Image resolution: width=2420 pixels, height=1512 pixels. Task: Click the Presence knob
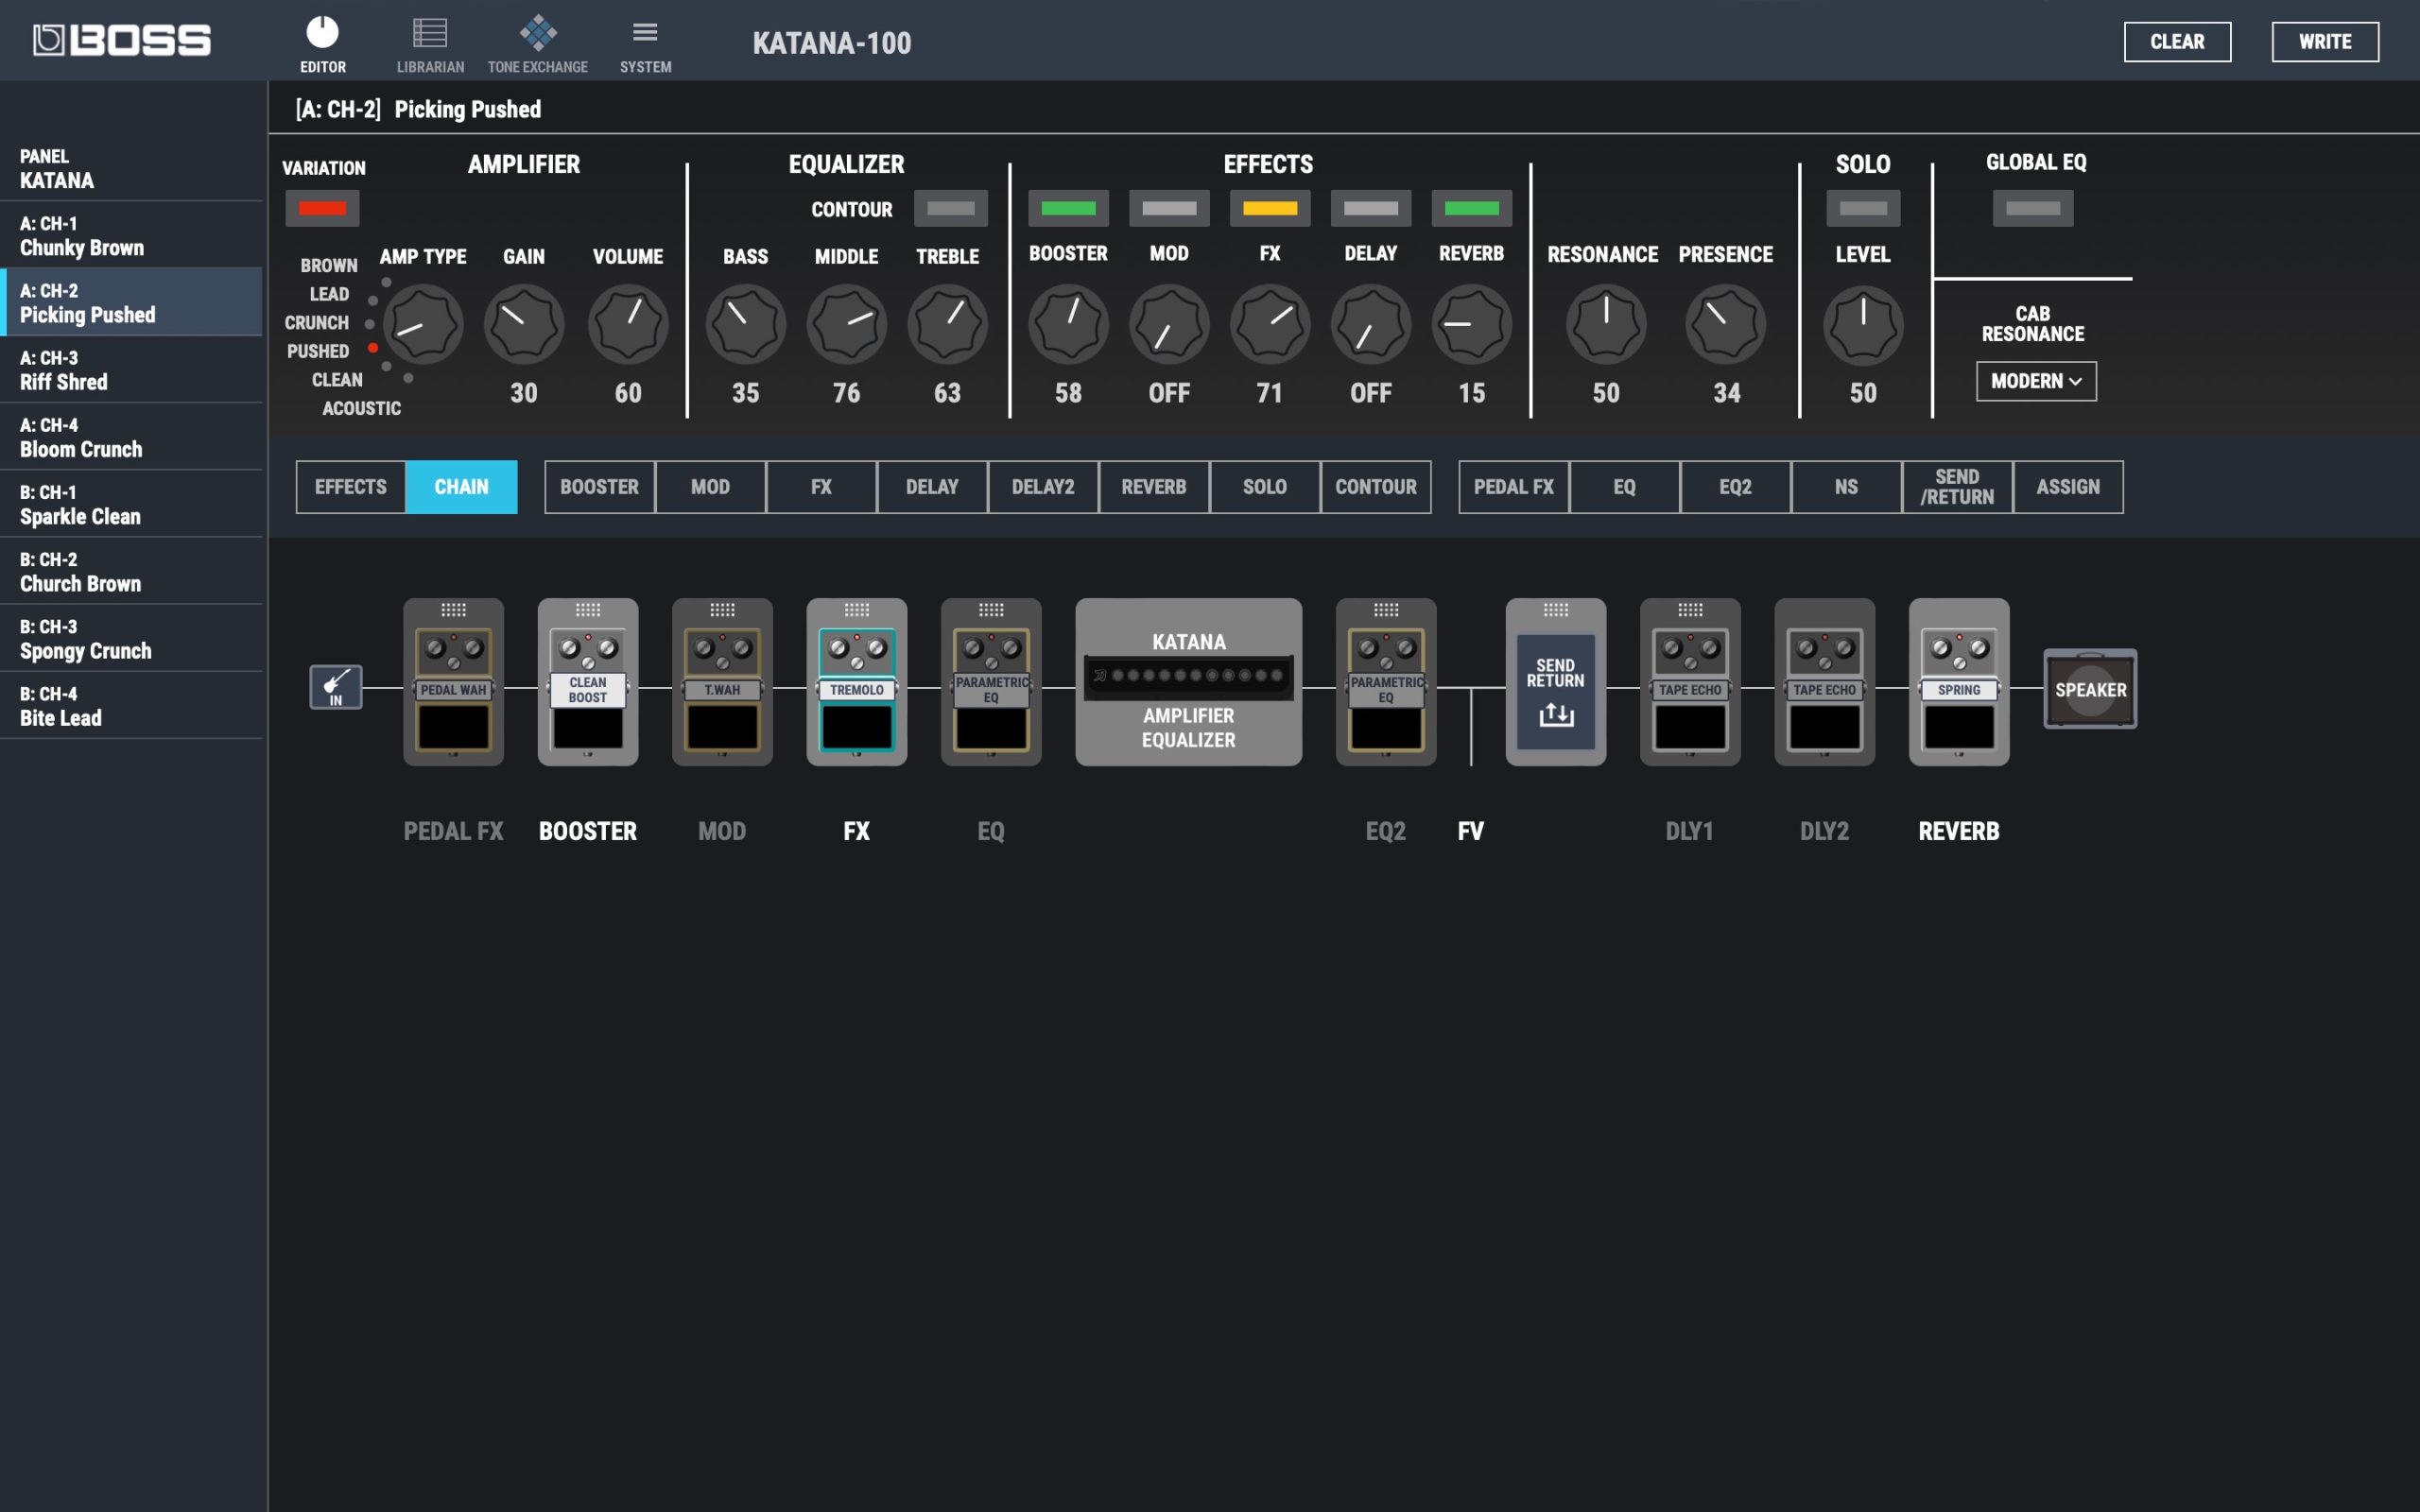[1726, 324]
